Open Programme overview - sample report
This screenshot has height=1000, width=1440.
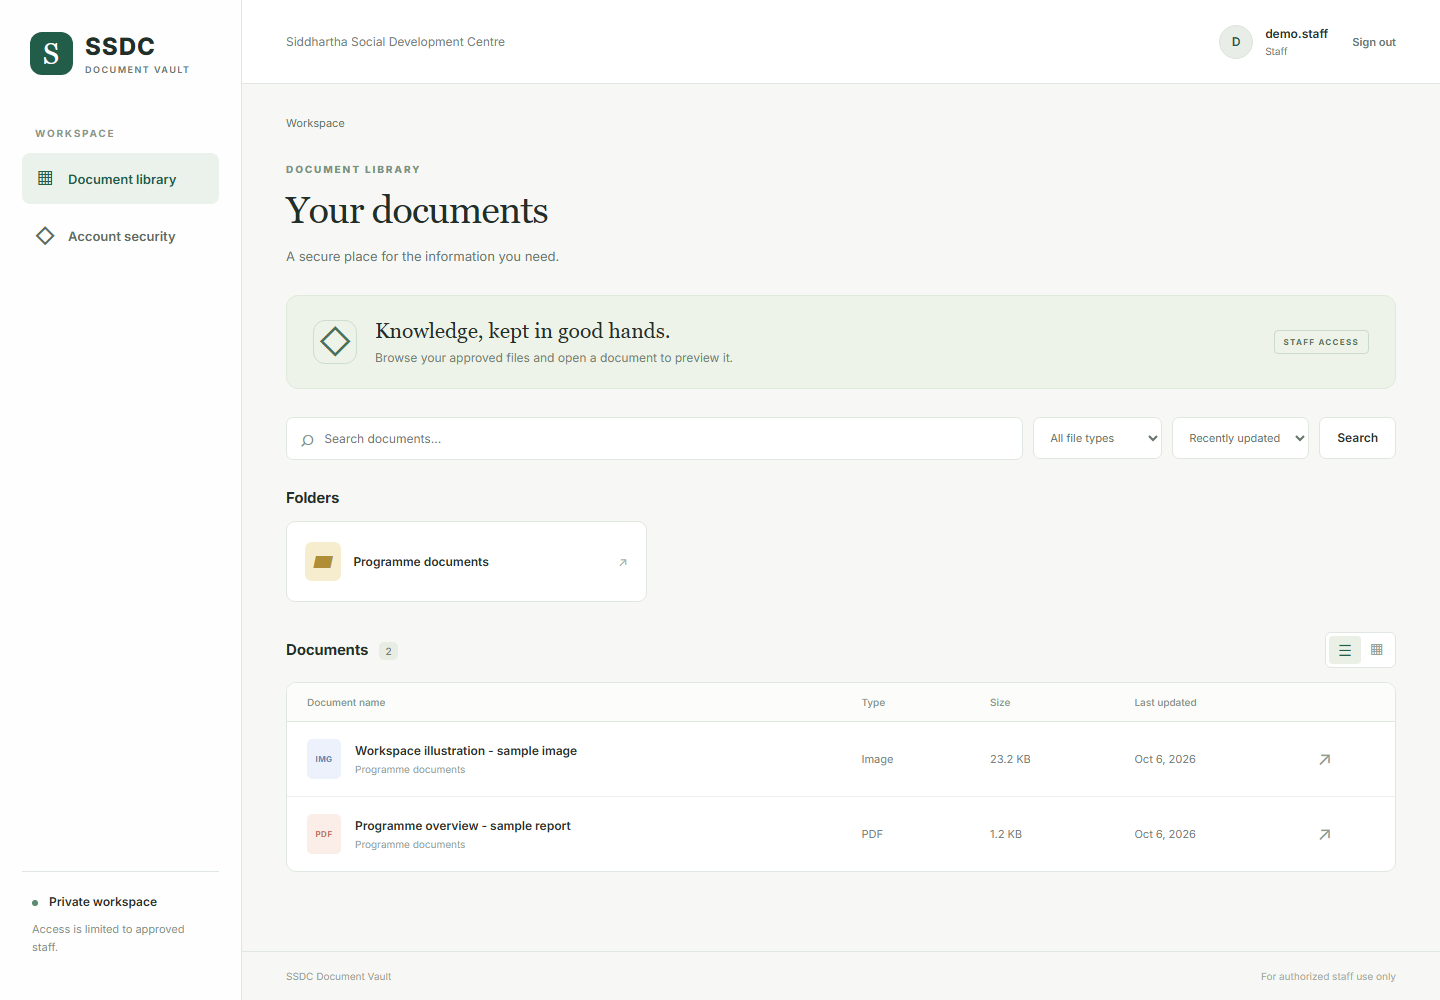[x=463, y=826]
